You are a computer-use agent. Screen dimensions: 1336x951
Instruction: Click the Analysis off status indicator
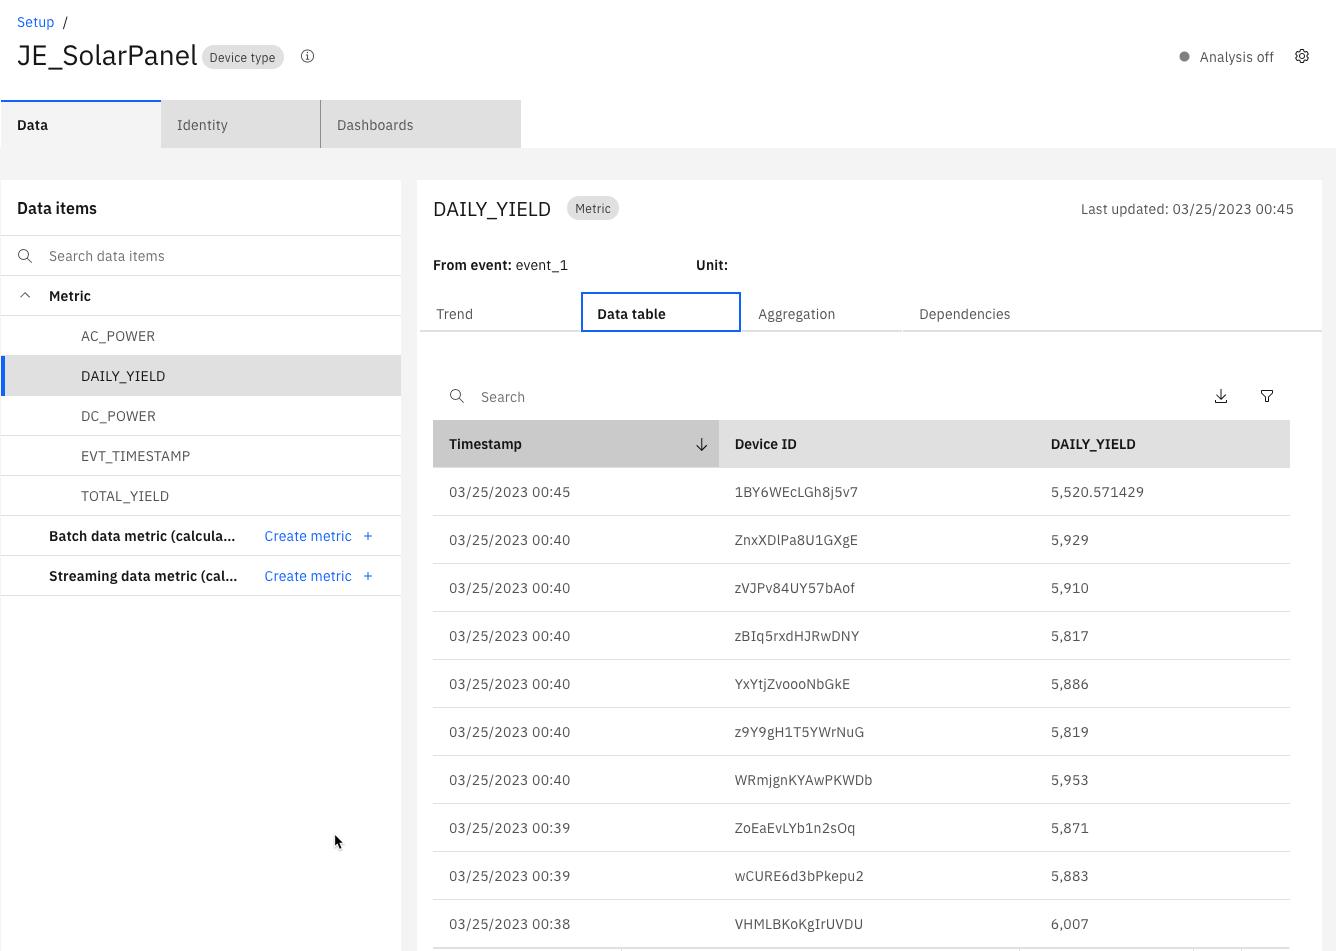click(x=1226, y=57)
